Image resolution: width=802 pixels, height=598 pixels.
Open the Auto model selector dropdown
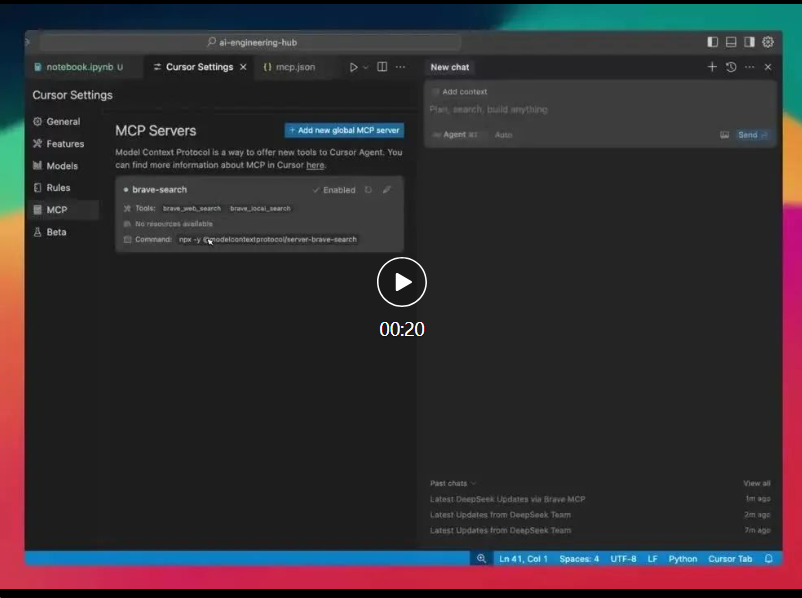pos(504,135)
